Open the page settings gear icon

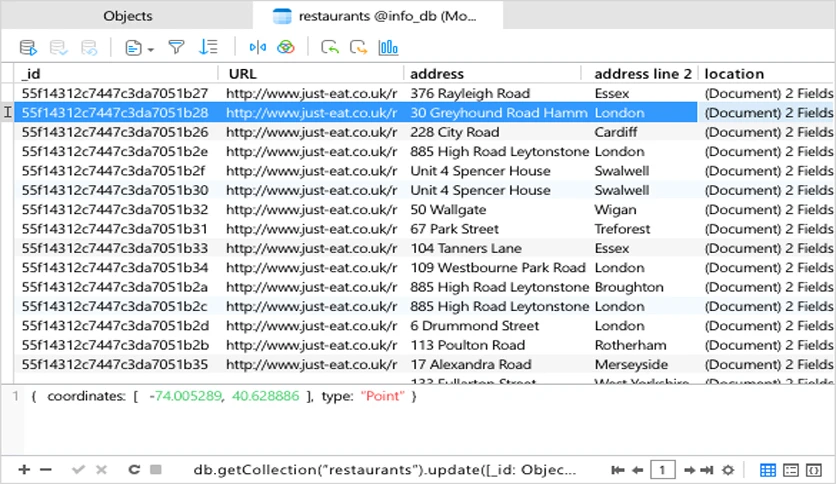(x=728, y=470)
